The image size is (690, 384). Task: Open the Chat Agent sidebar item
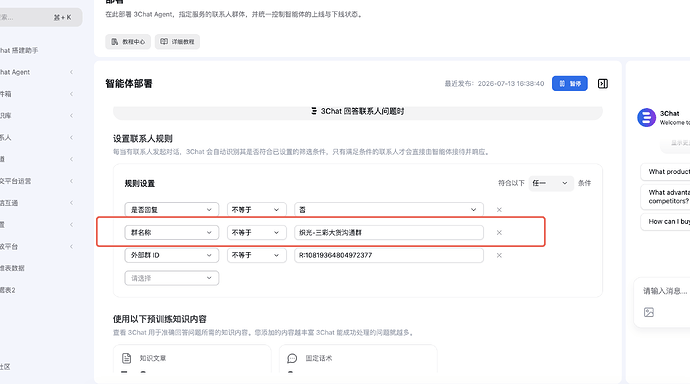point(15,72)
